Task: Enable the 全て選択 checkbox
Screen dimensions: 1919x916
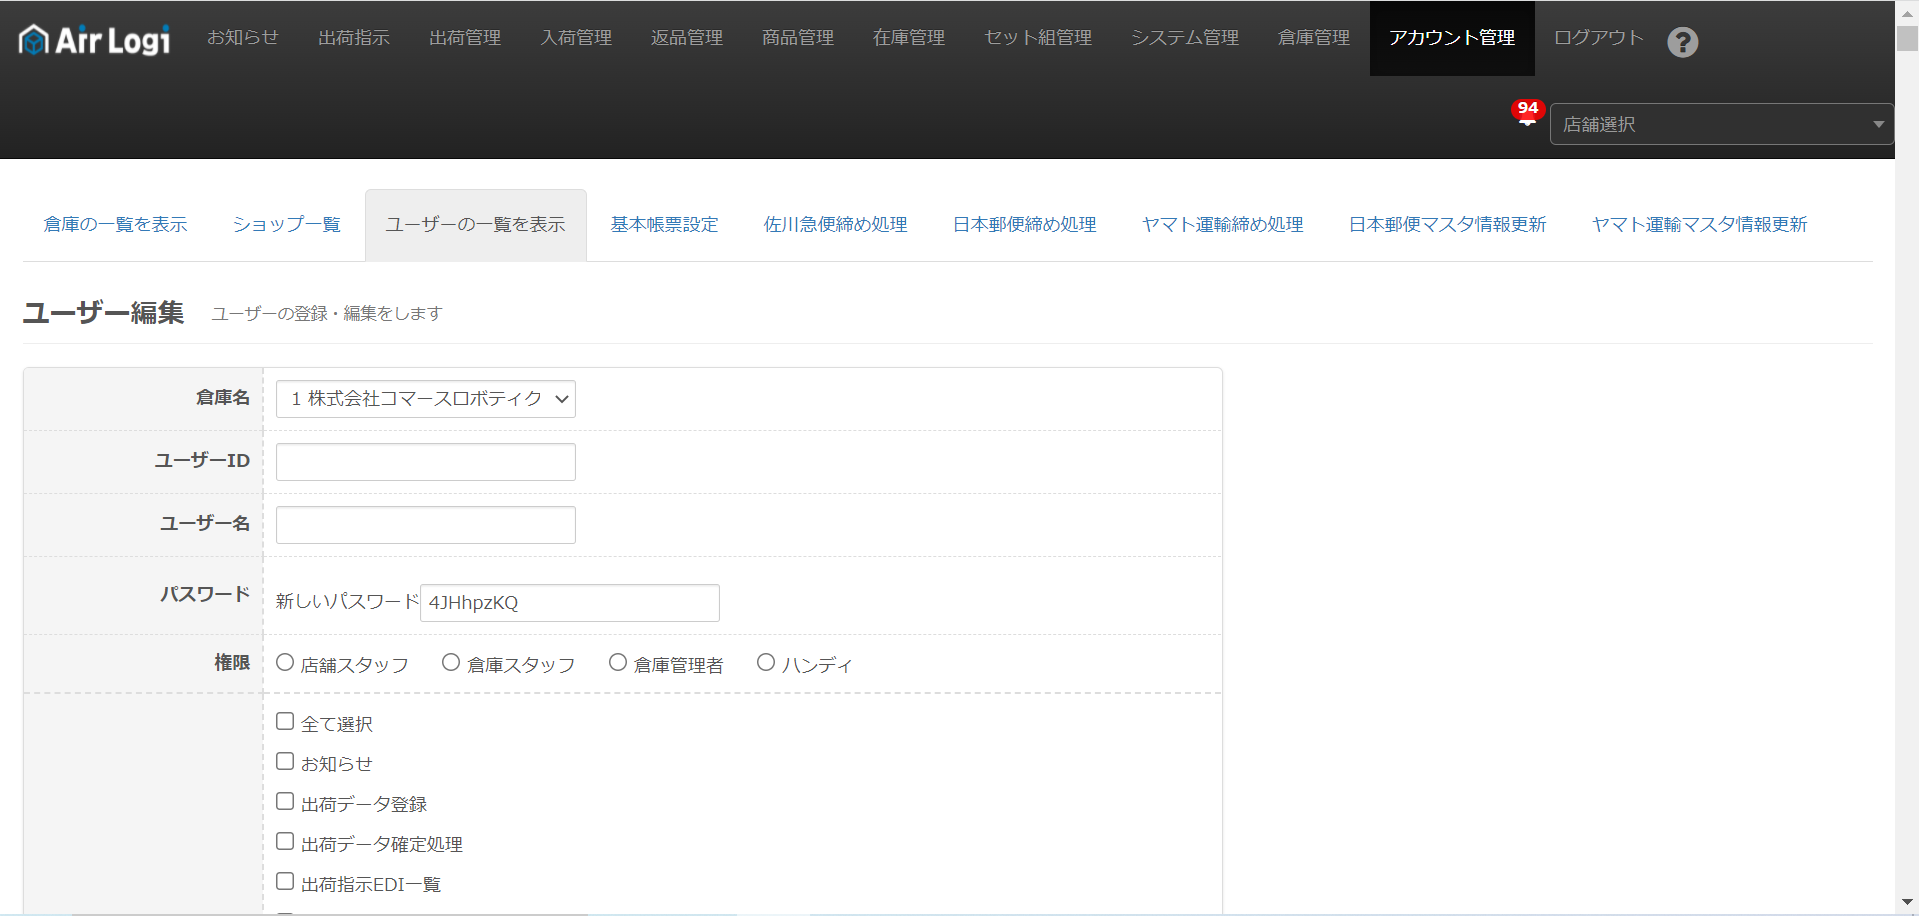Action: (x=284, y=720)
